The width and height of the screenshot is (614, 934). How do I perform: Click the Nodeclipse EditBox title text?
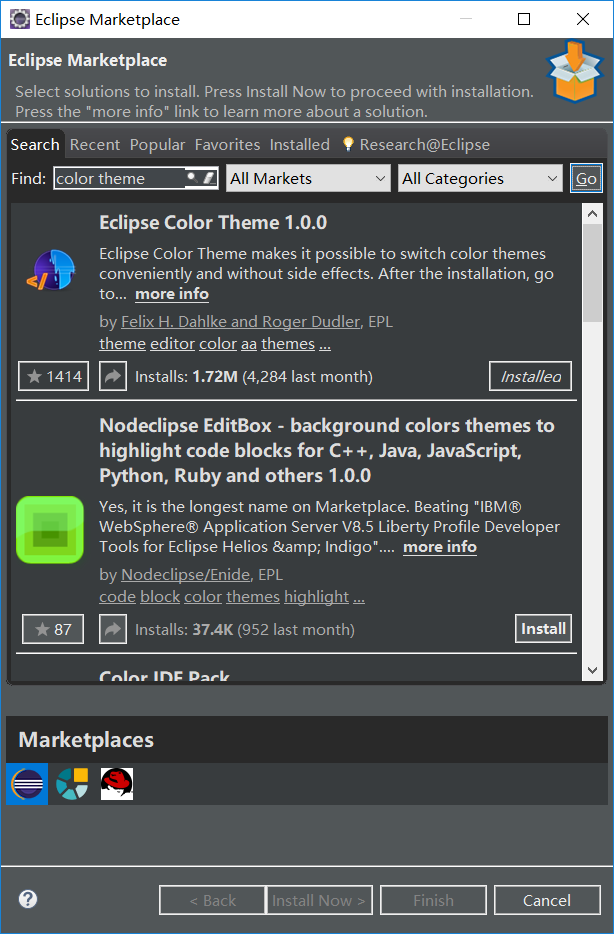[x=327, y=450]
